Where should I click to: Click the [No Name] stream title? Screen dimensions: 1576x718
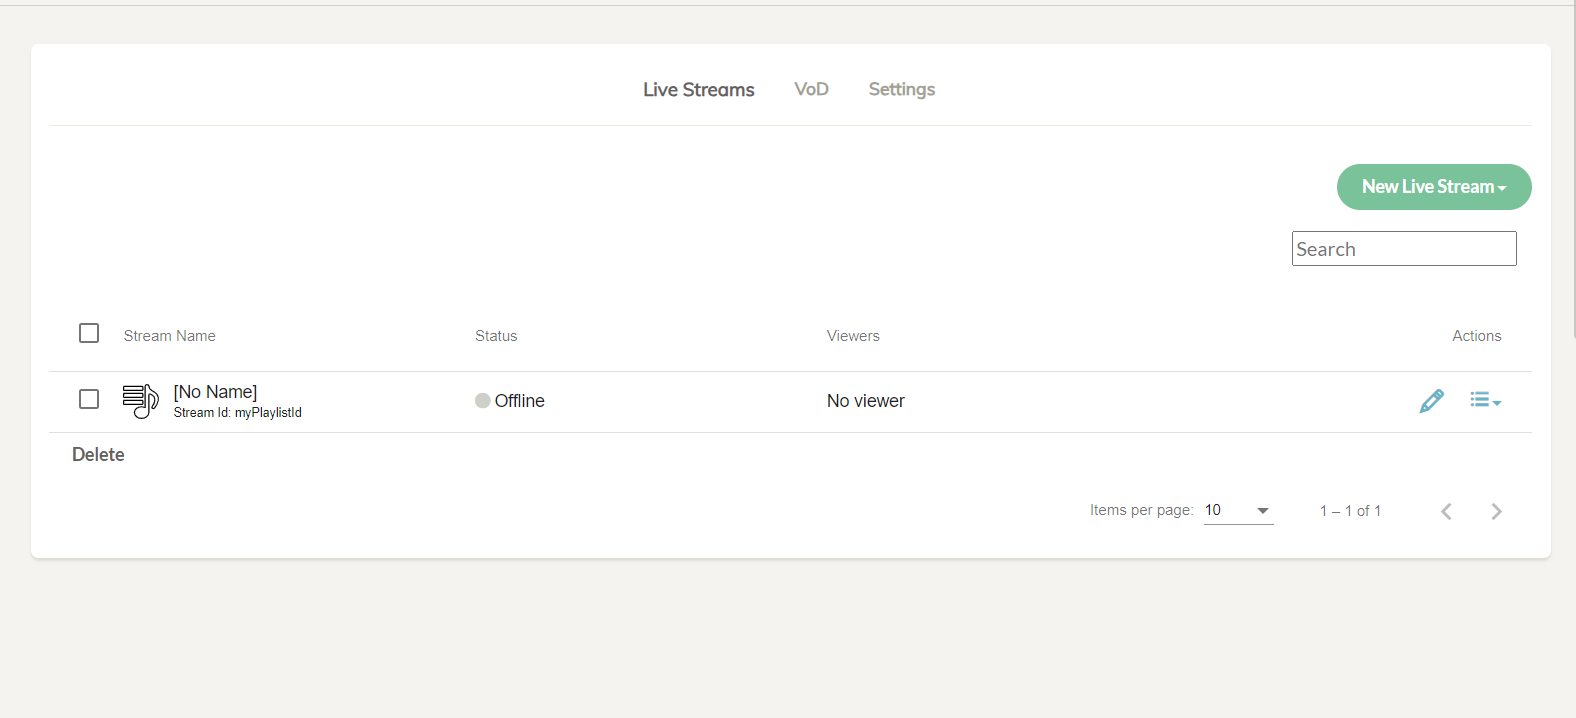[x=215, y=392]
